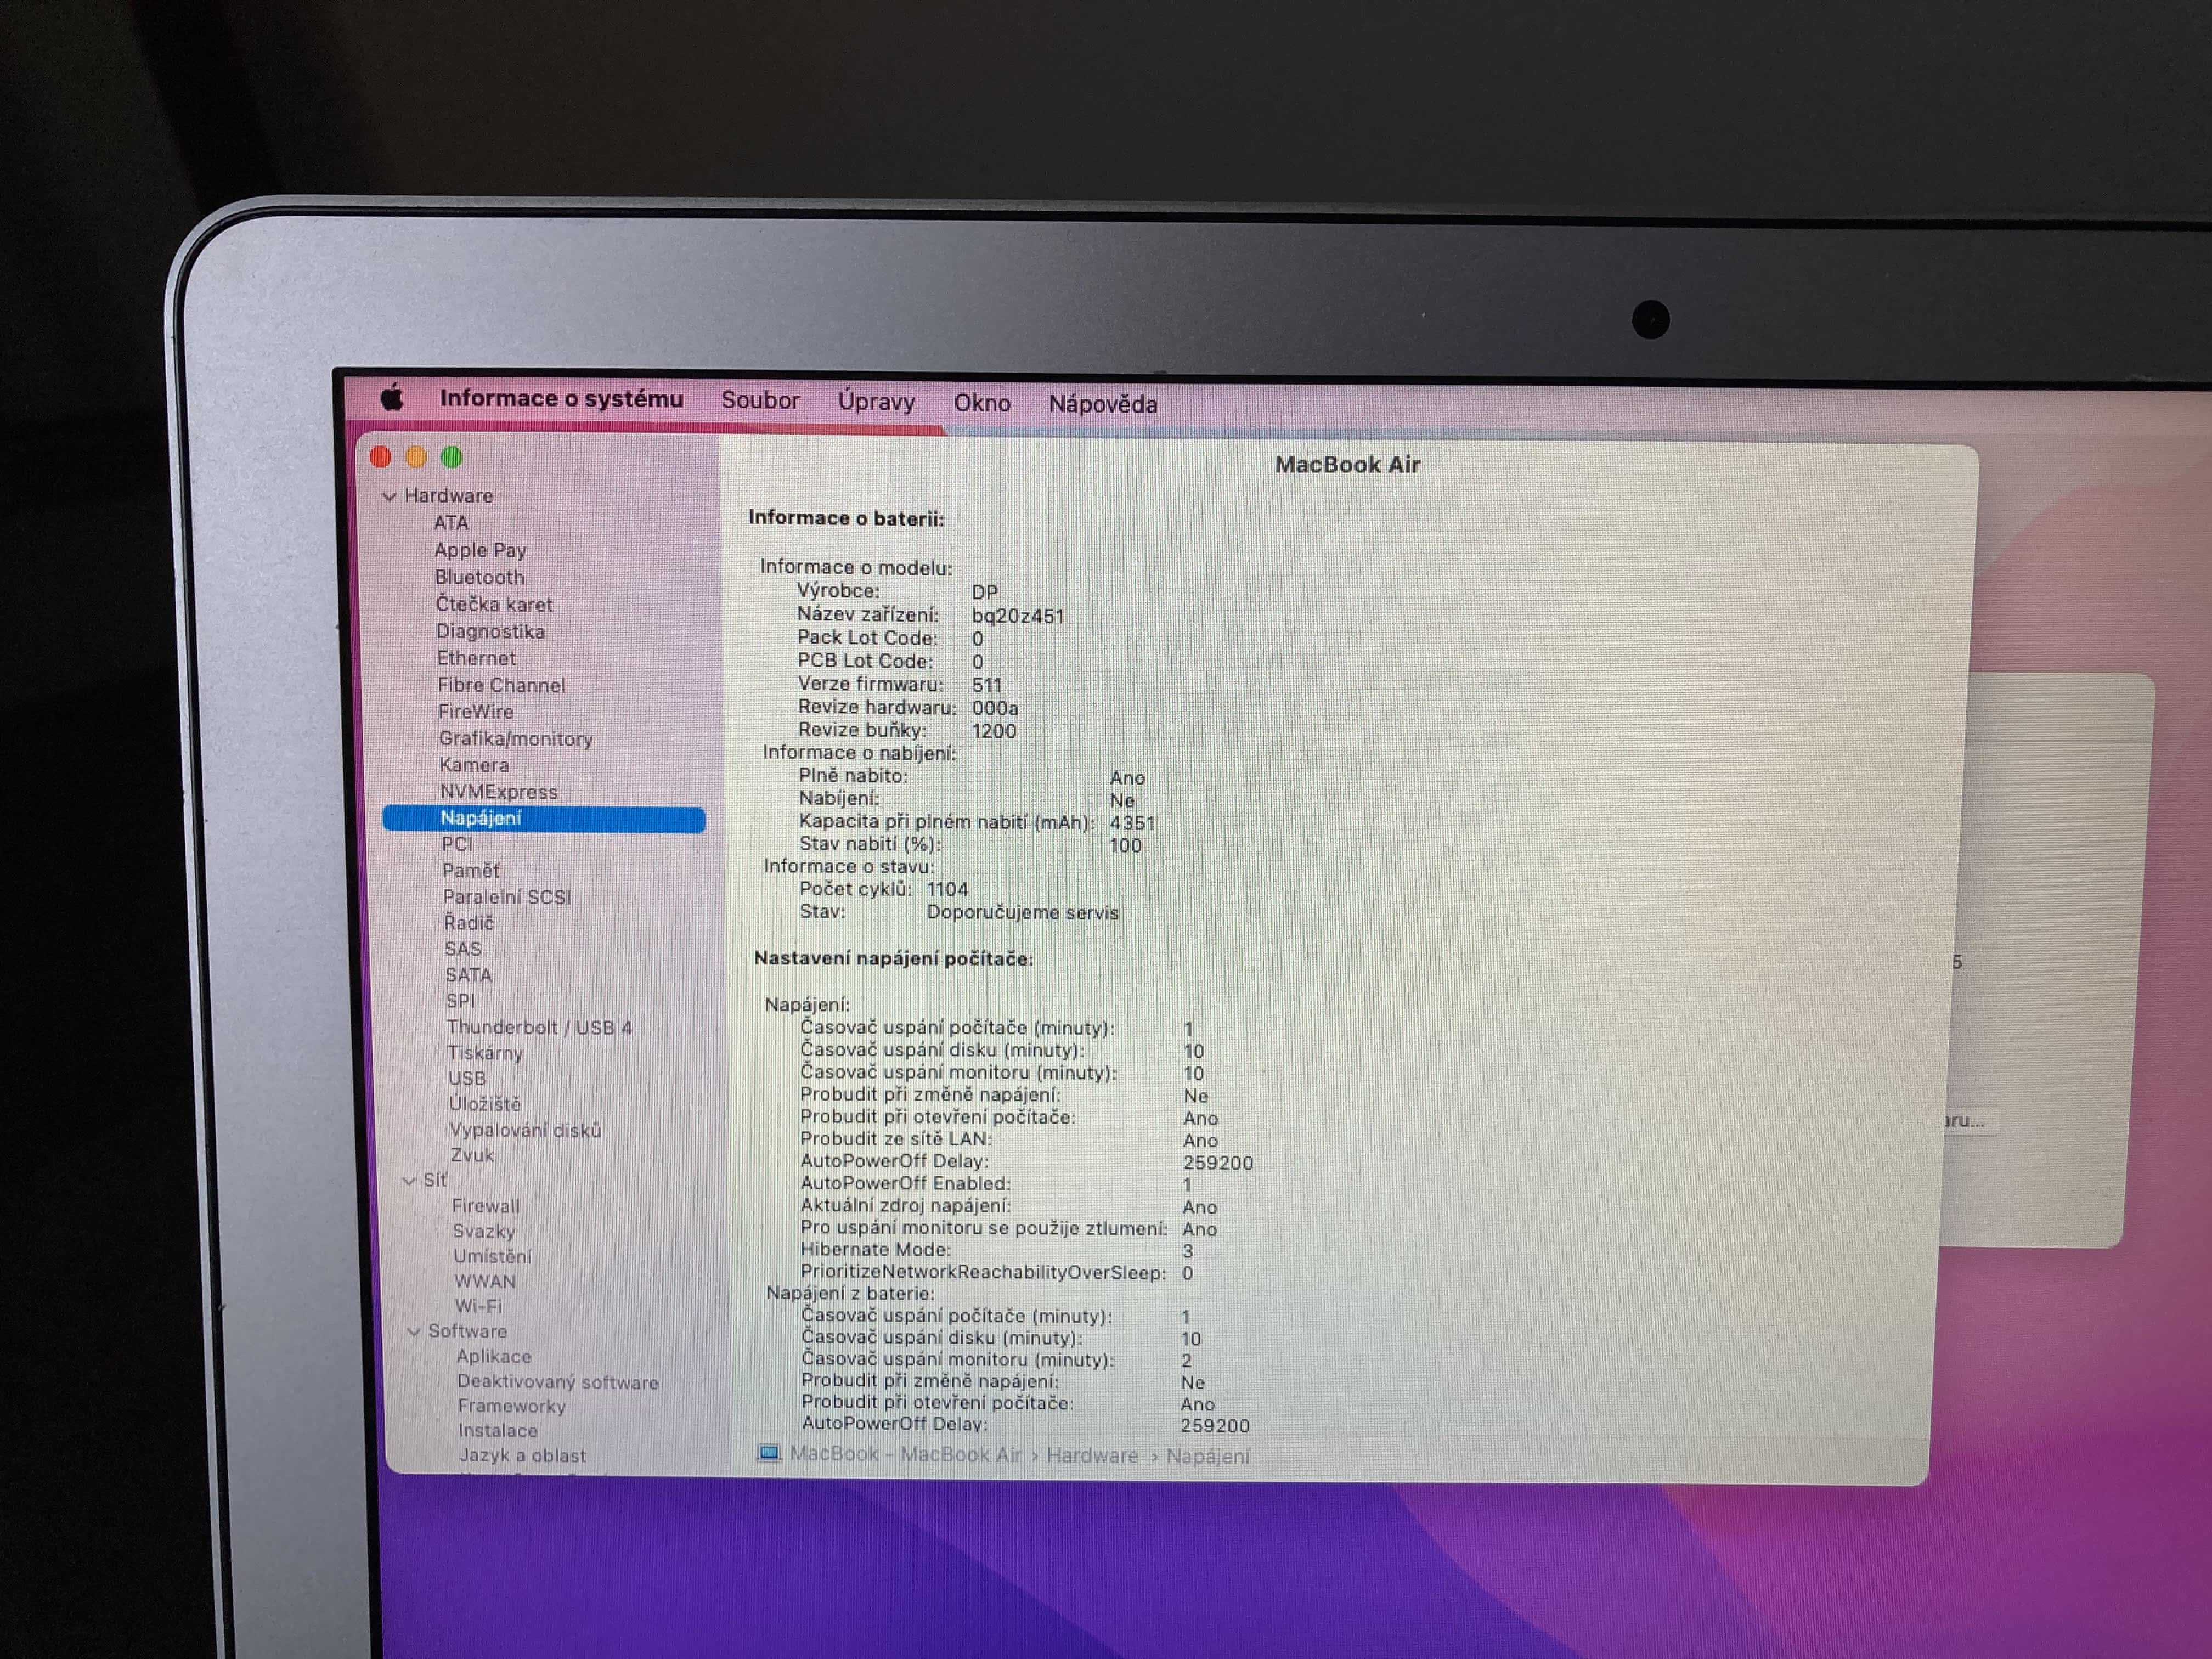The width and height of the screenshot is (2212, 1659).
Task: Open the Soubor menu
Action: click(x=760, y=400)
